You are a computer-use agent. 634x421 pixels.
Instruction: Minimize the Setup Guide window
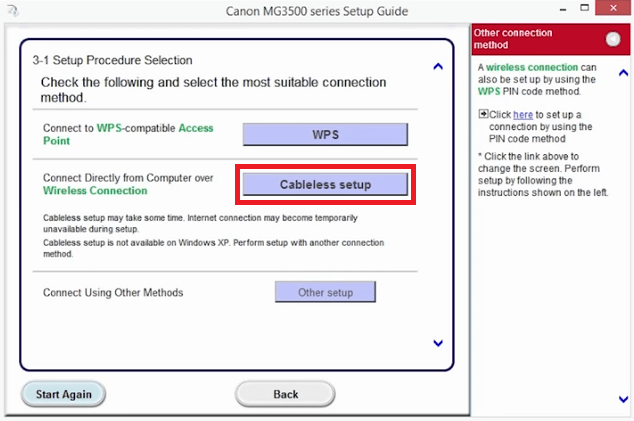coord(563,9)
